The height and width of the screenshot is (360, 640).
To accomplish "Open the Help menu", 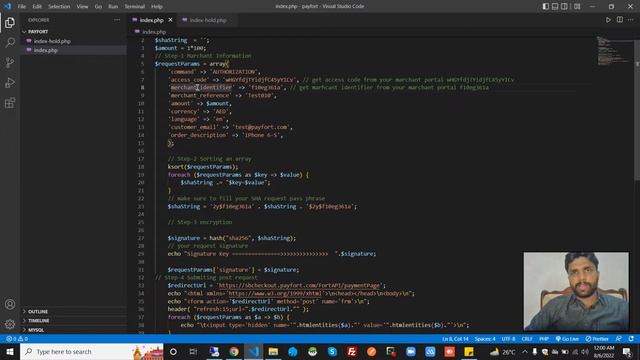I will tap(157, 7).
